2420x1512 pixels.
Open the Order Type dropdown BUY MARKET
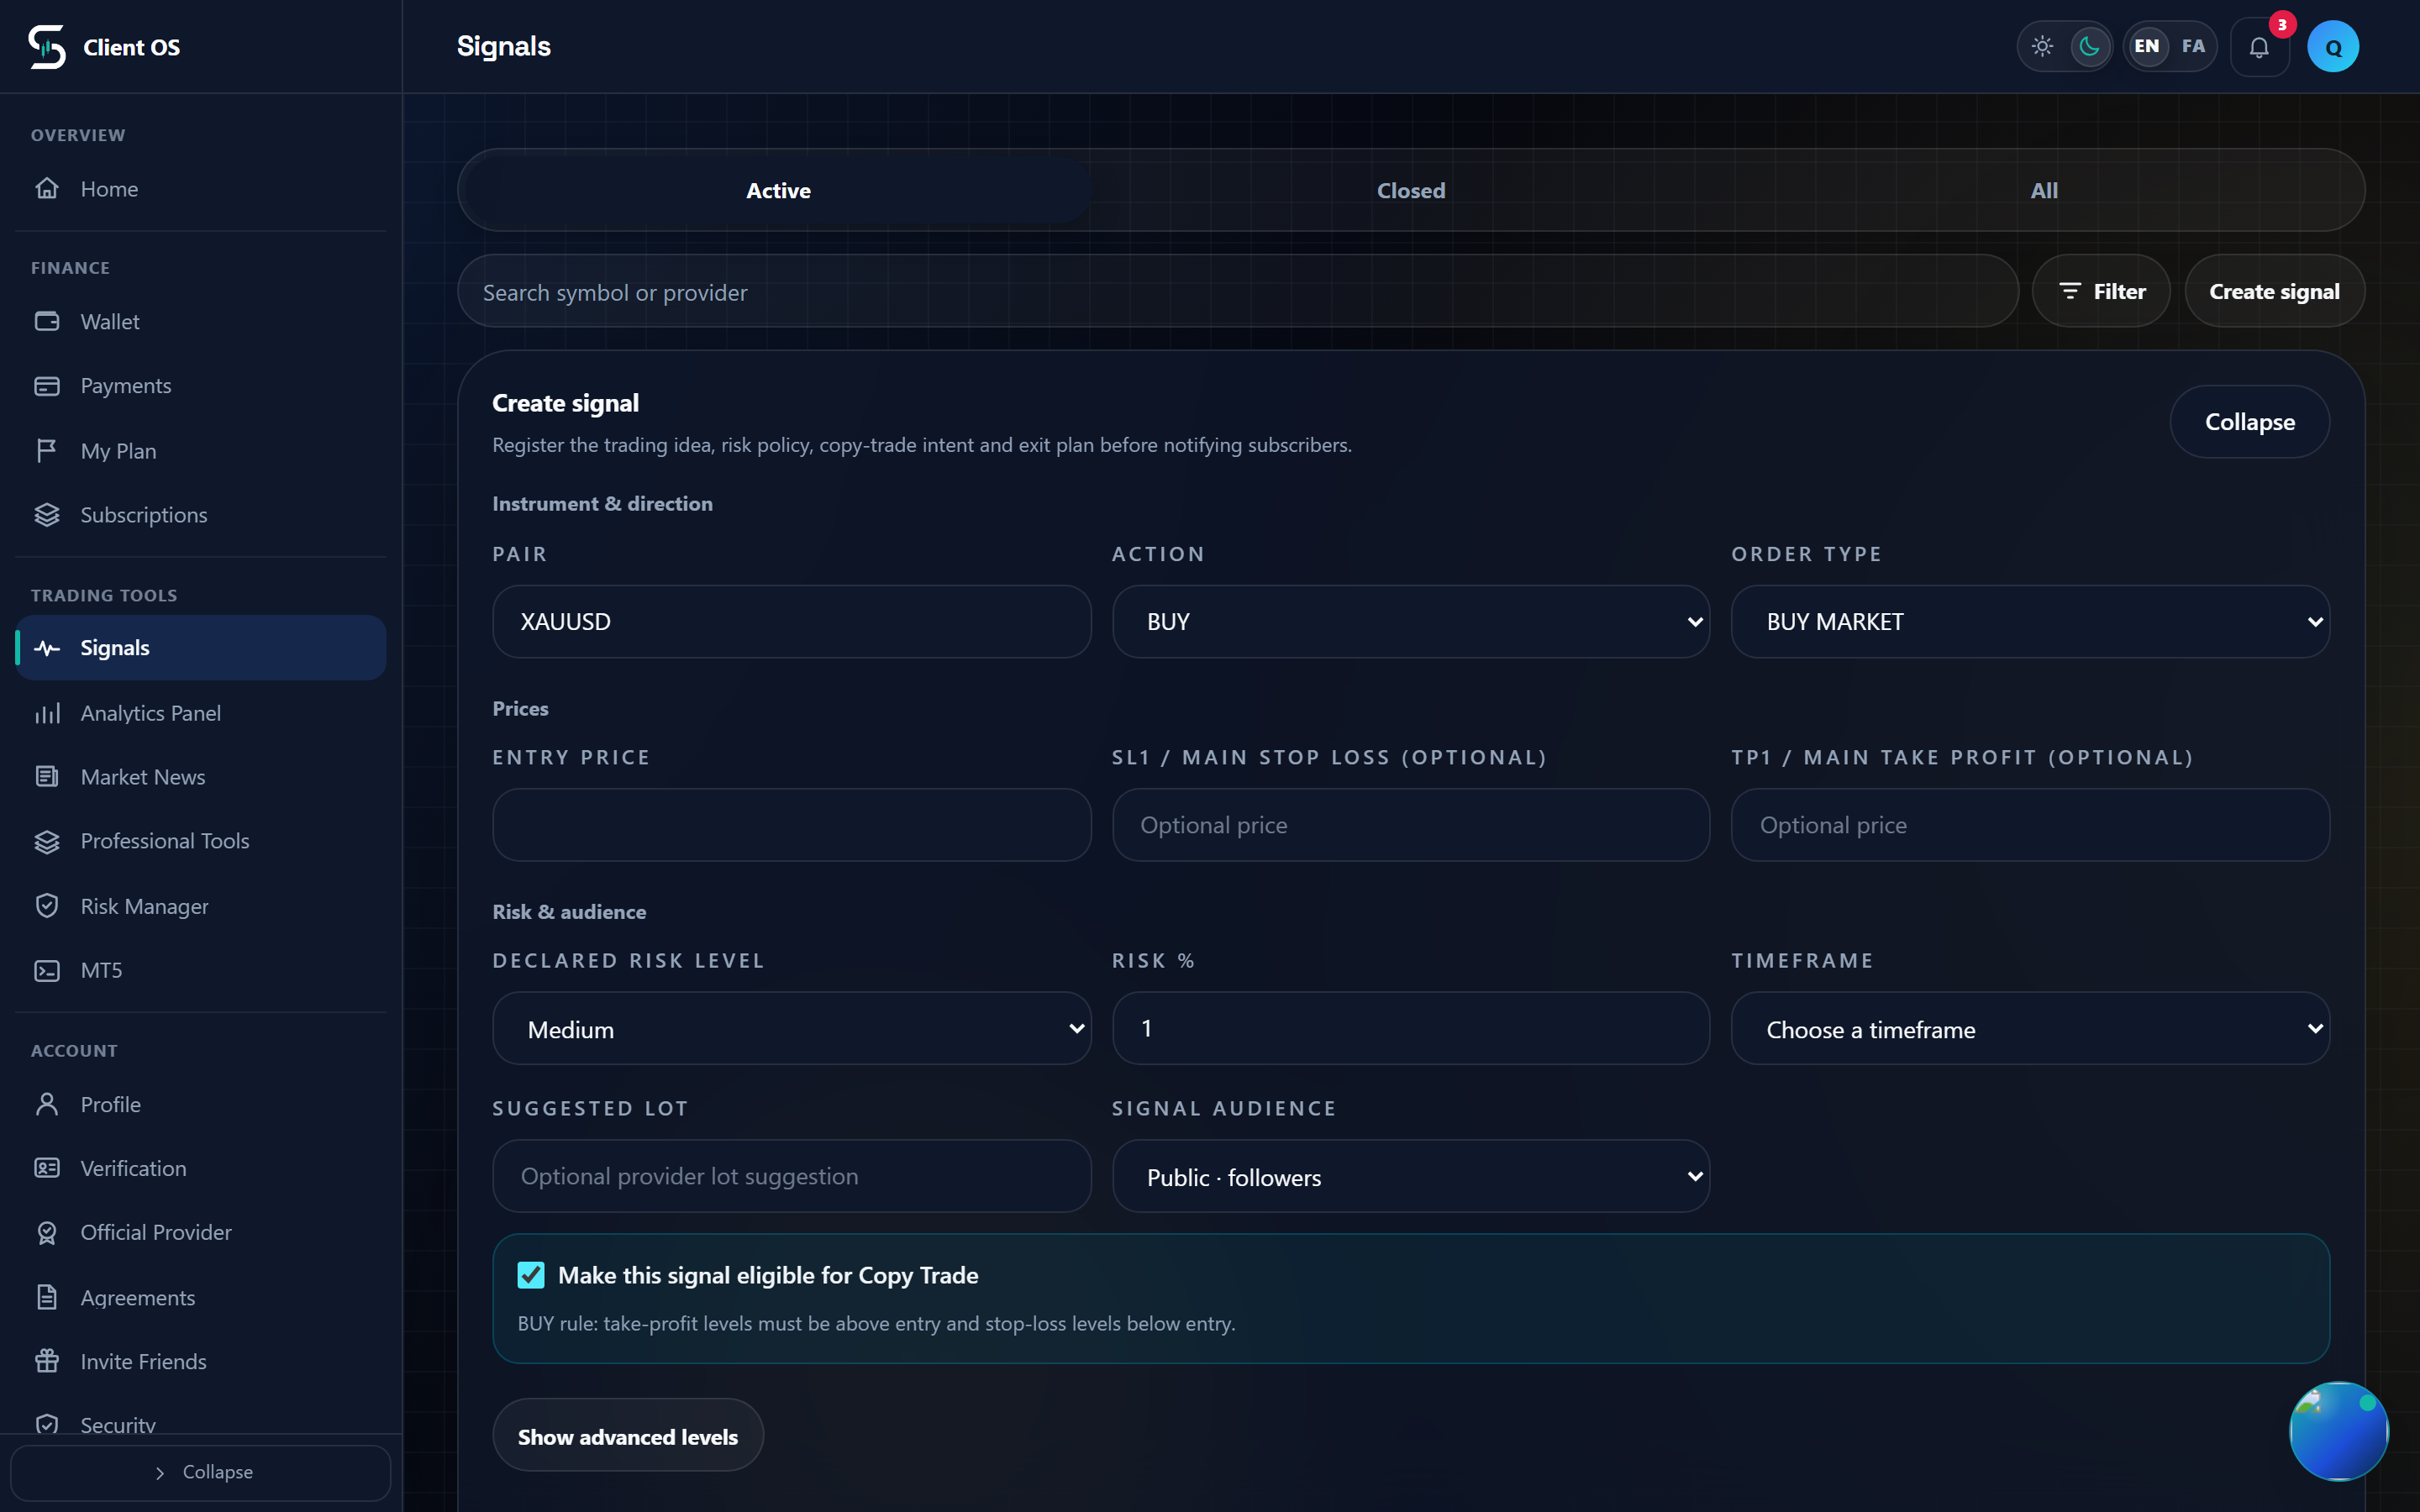(x=2030, y=622)
